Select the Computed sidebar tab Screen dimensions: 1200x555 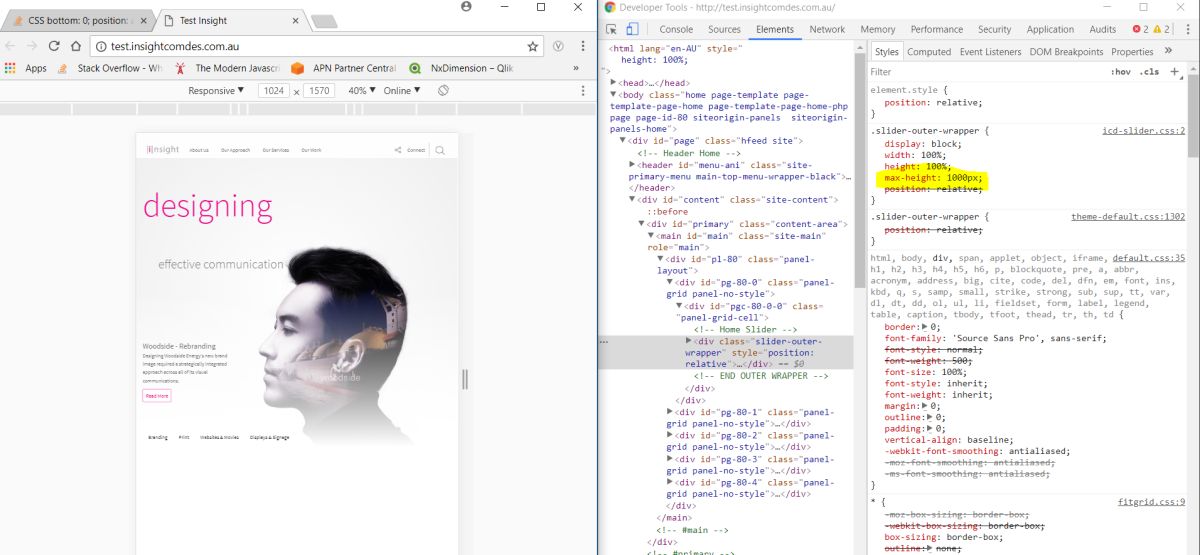[x=929, y=52]
